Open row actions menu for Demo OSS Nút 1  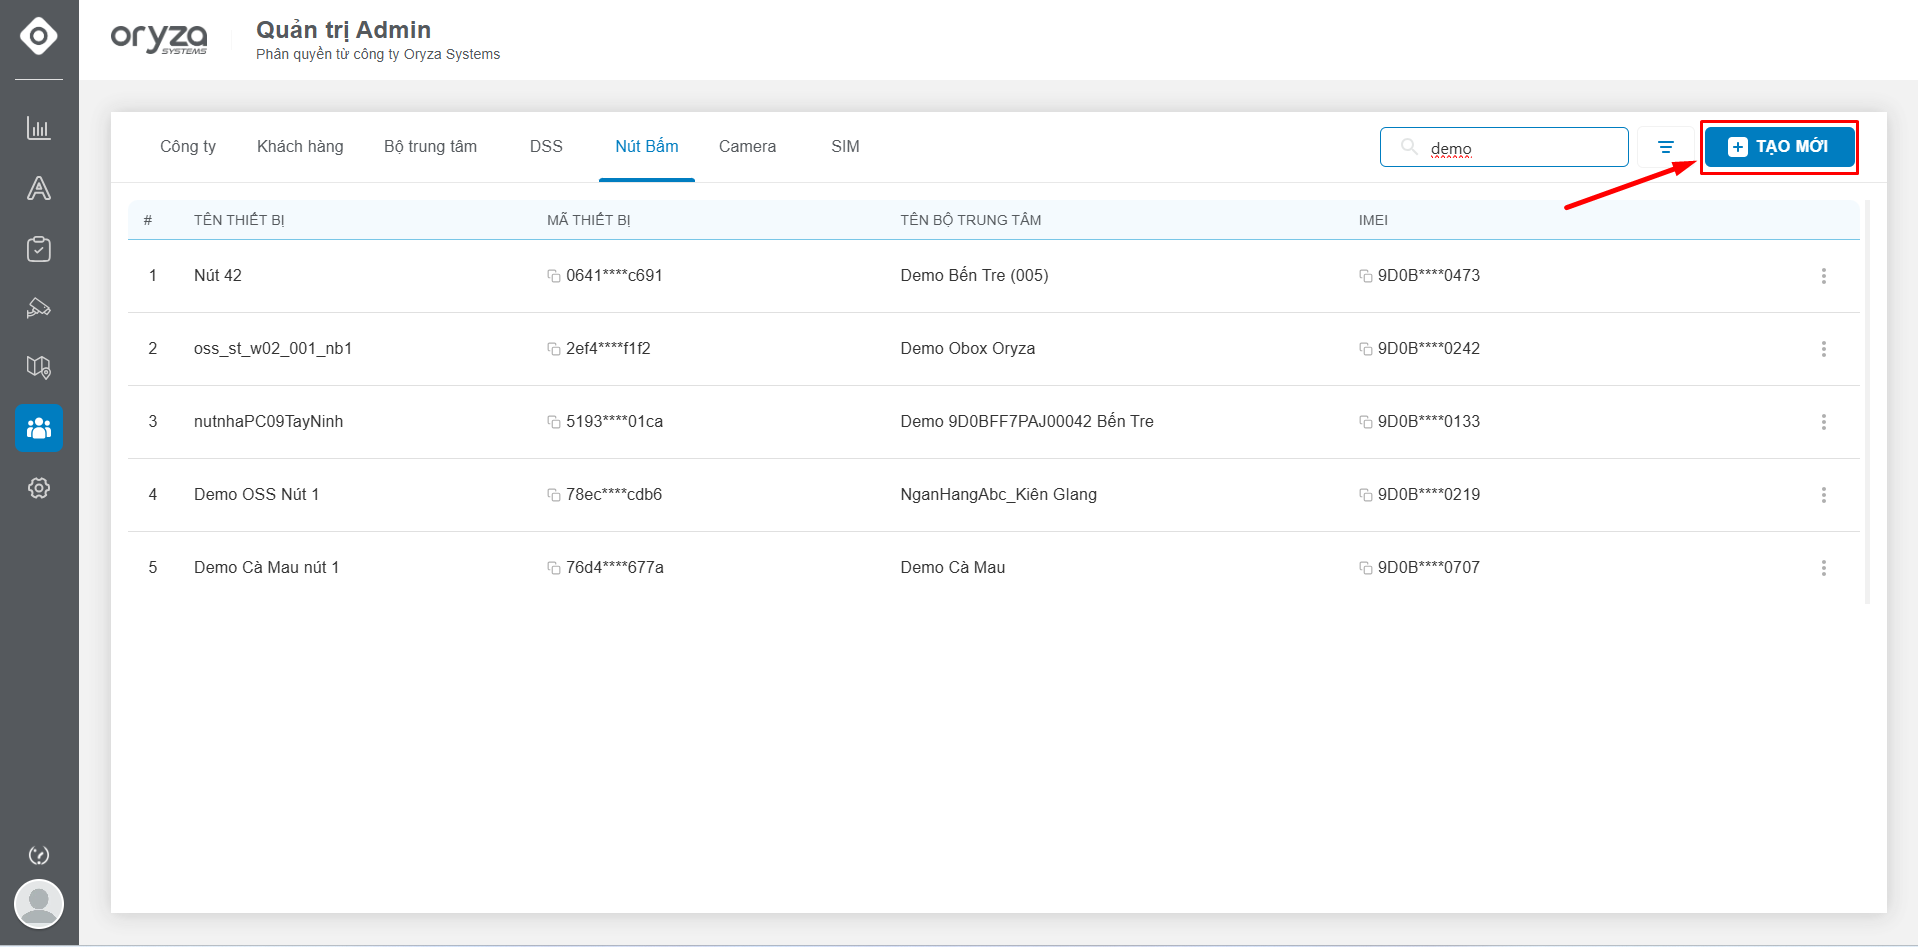pyautogui.click(x=1824, y=495)
